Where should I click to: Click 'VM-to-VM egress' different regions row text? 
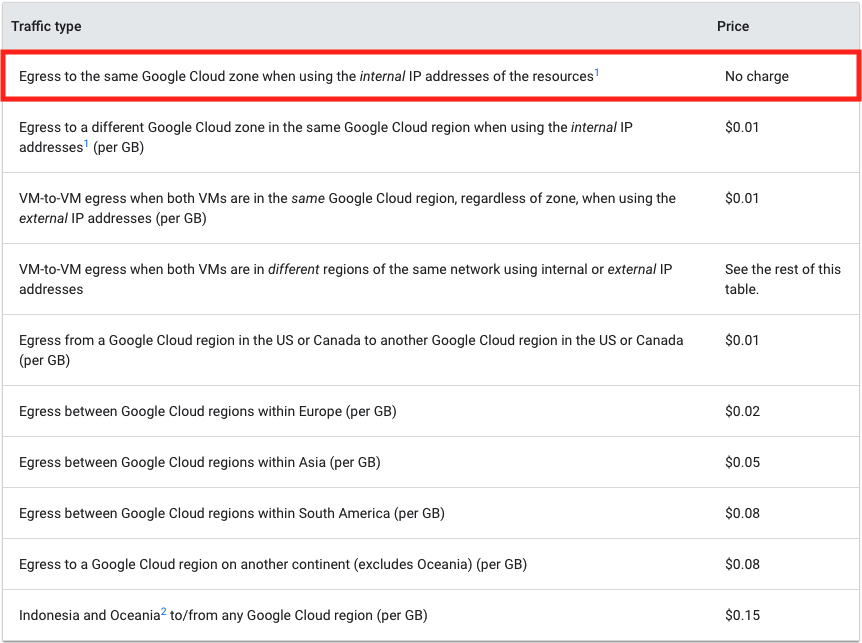346,279
